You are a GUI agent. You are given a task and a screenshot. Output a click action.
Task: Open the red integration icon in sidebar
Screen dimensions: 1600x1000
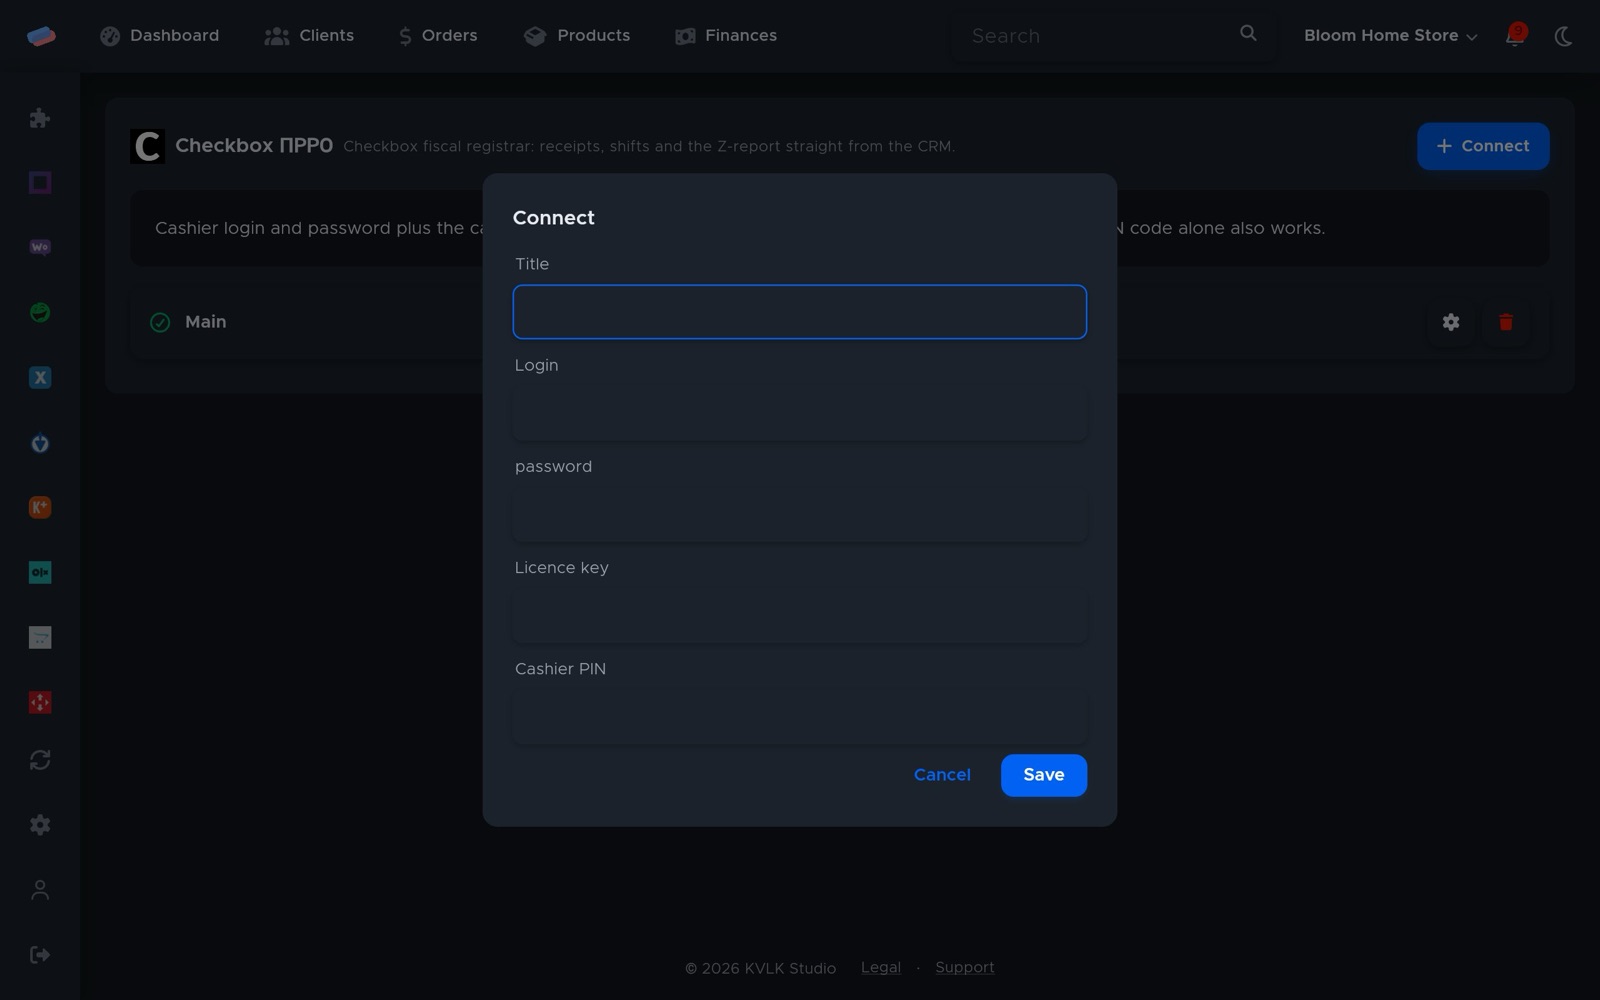pos(40,702)
